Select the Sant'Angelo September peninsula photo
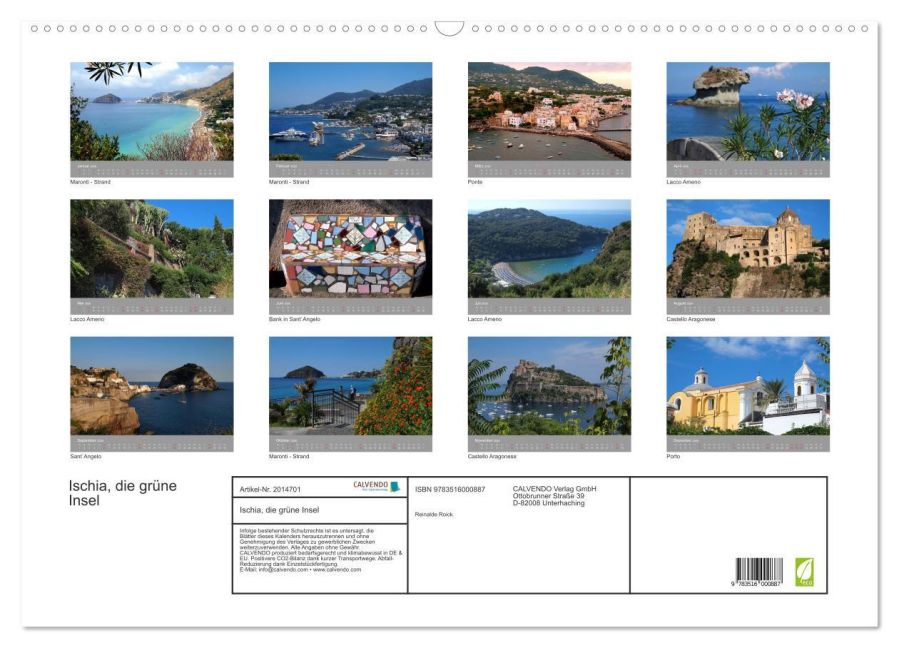The width and height of the screenshot is (899, 648). [152, 385]
